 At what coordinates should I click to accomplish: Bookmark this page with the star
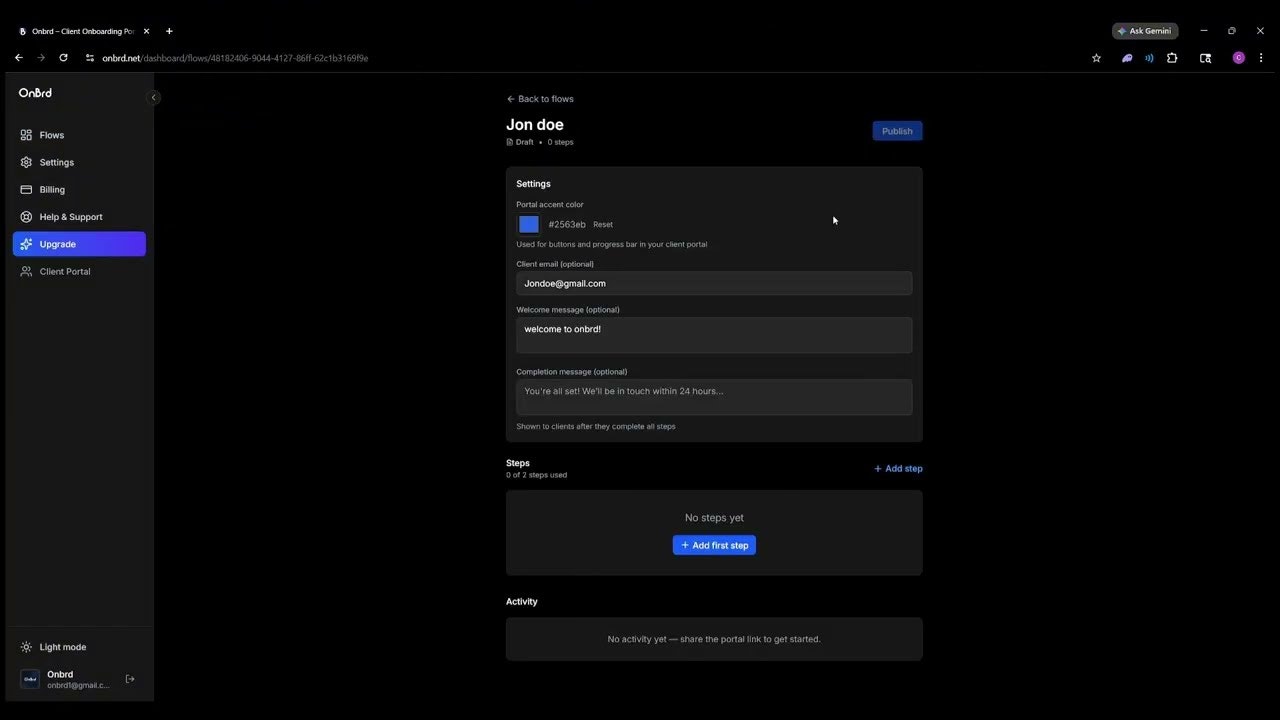click(1096, 58)
